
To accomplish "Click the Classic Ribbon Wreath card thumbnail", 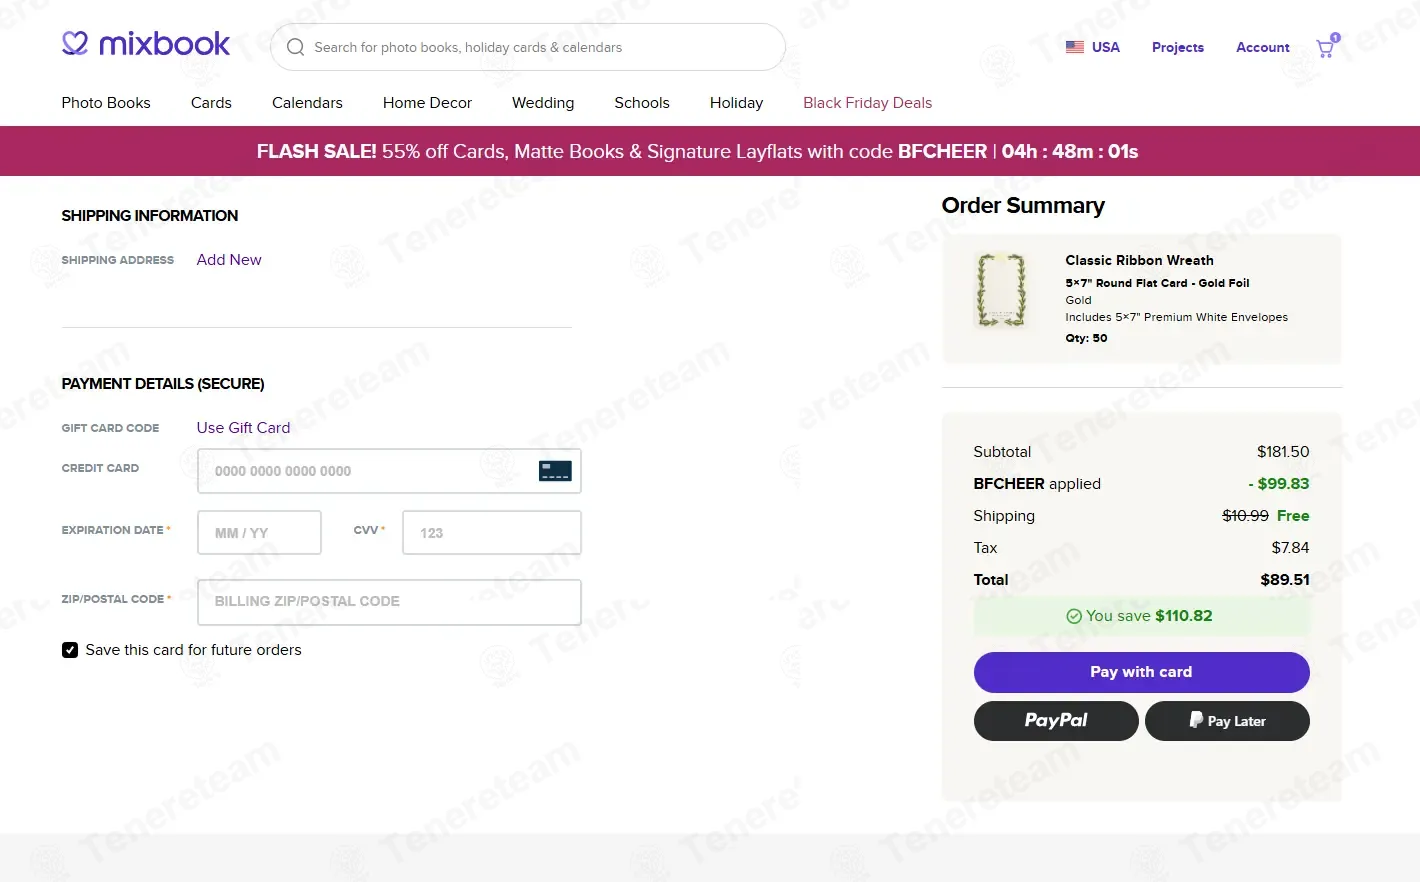I will 1001,290.
